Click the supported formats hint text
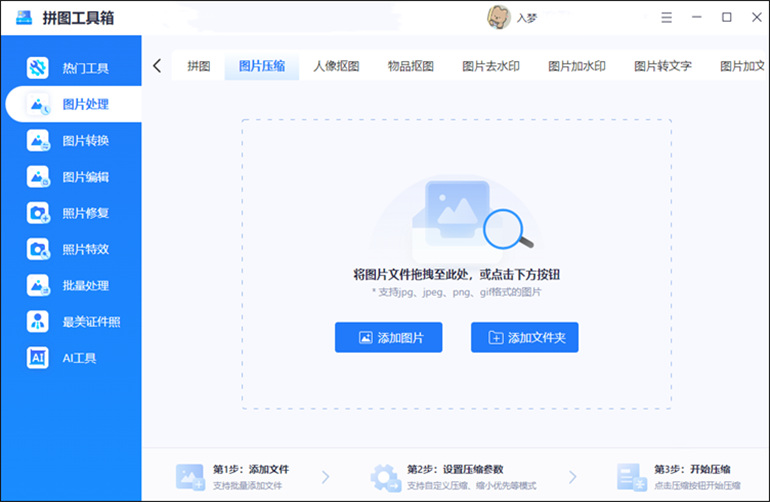 (x=457, y=292)
